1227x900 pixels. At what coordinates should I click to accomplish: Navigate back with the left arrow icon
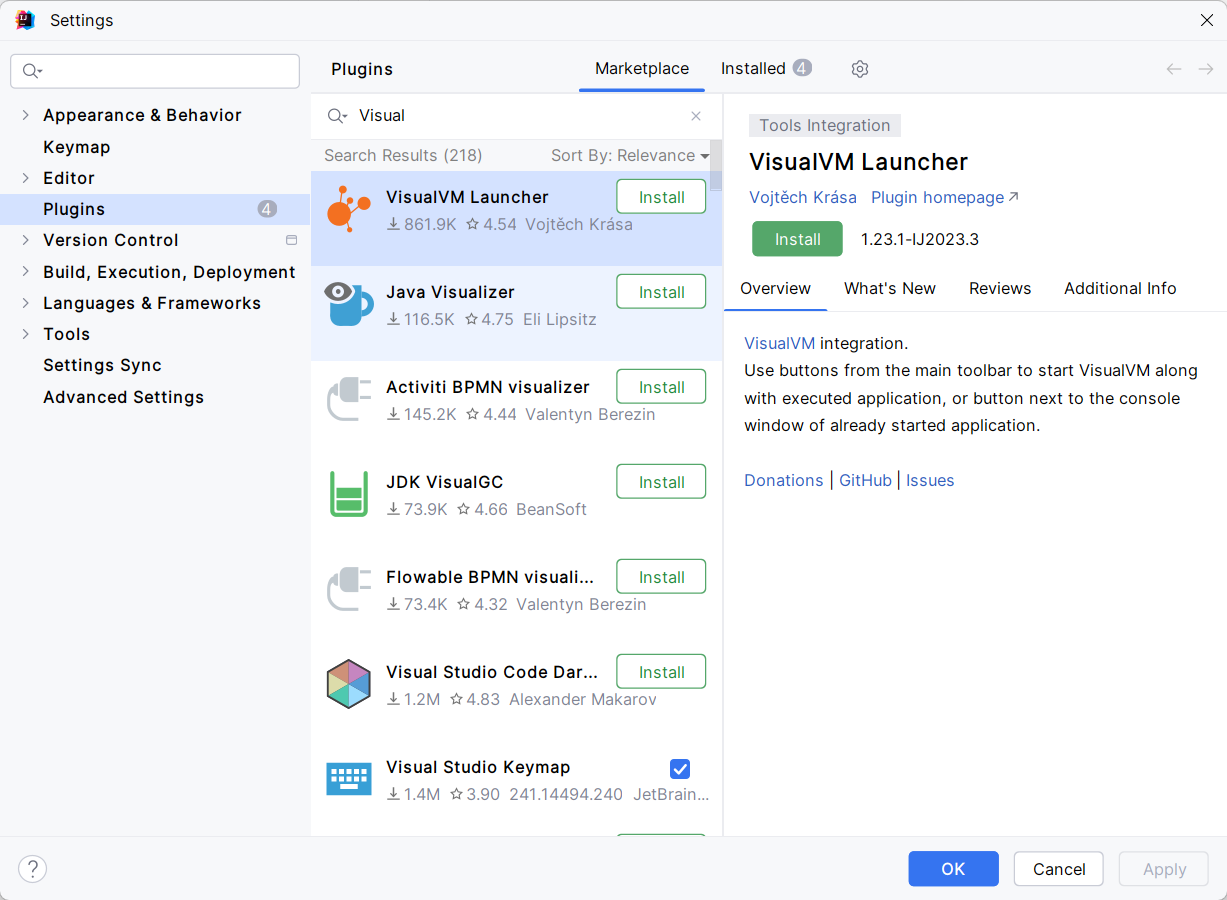(x=1174, y=69)
